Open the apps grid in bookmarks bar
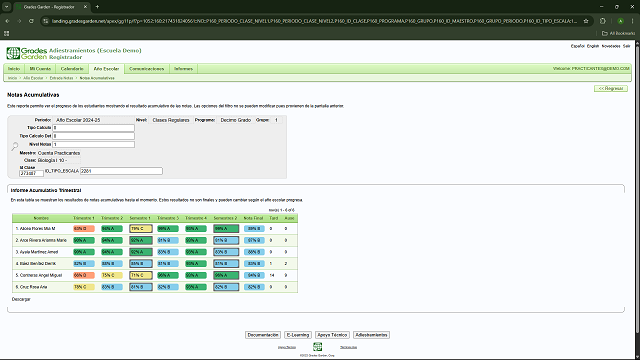This screenshot has height=360, width=640. (x=7, y=33)
